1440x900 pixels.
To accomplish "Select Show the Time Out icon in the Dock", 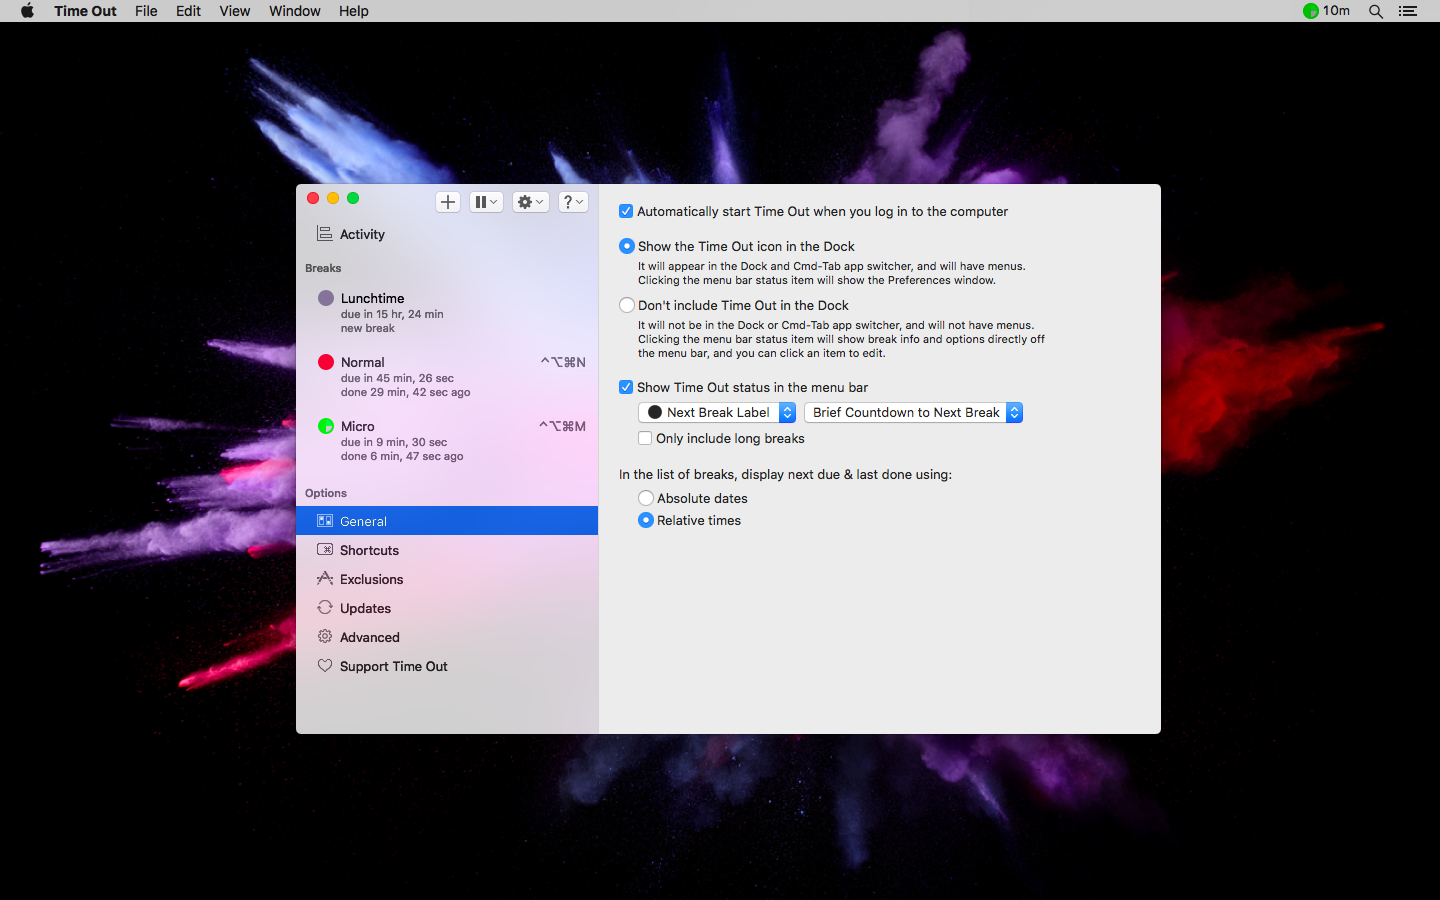I will pyautogui.click(x=627, y=246).
